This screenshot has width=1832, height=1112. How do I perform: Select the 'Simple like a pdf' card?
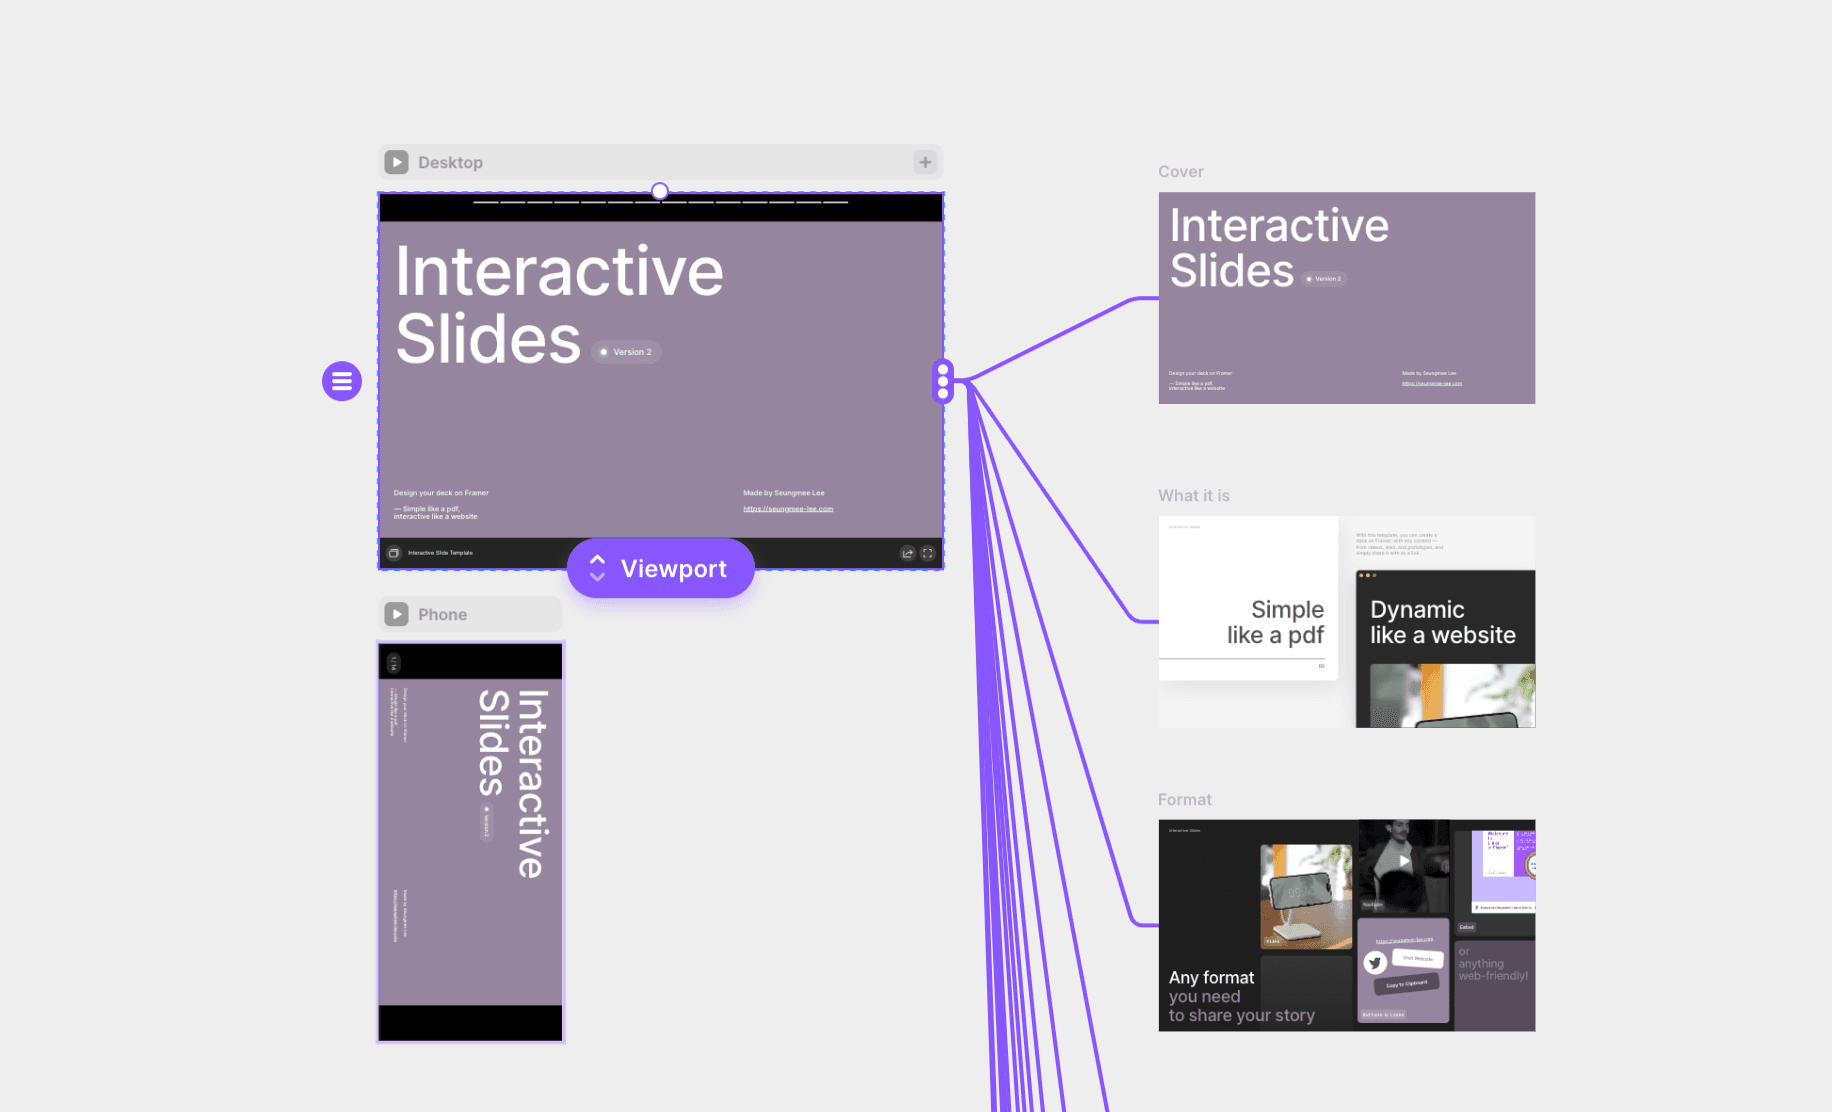[1248, 598]
